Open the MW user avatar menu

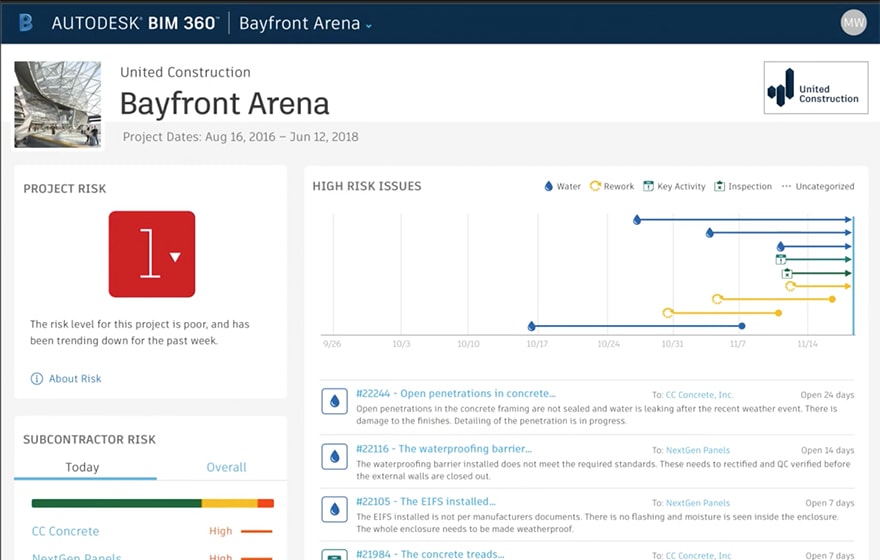853,22
